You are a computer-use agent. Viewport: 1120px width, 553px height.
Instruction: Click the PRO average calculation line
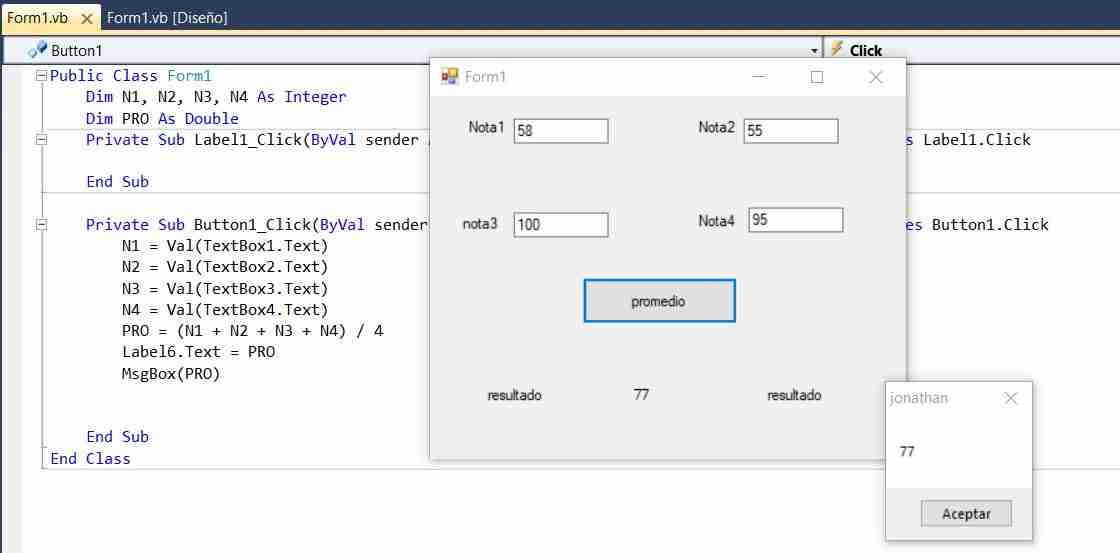[x=253, y=332]
